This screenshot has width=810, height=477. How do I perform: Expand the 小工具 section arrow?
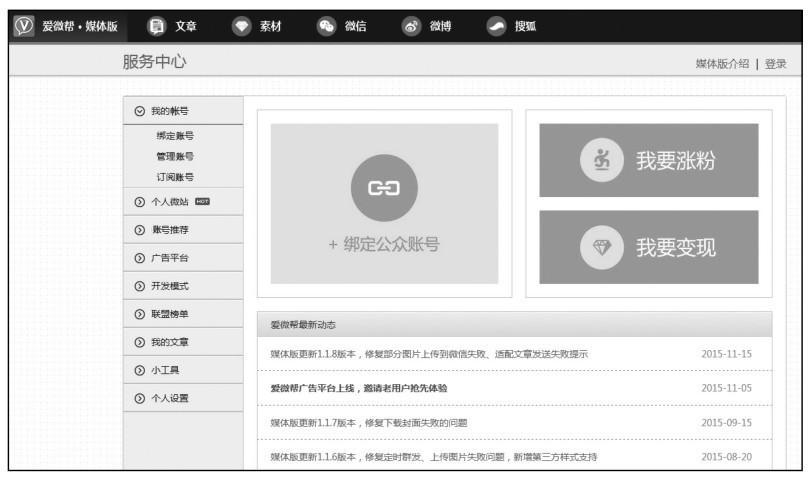(139, 370)
